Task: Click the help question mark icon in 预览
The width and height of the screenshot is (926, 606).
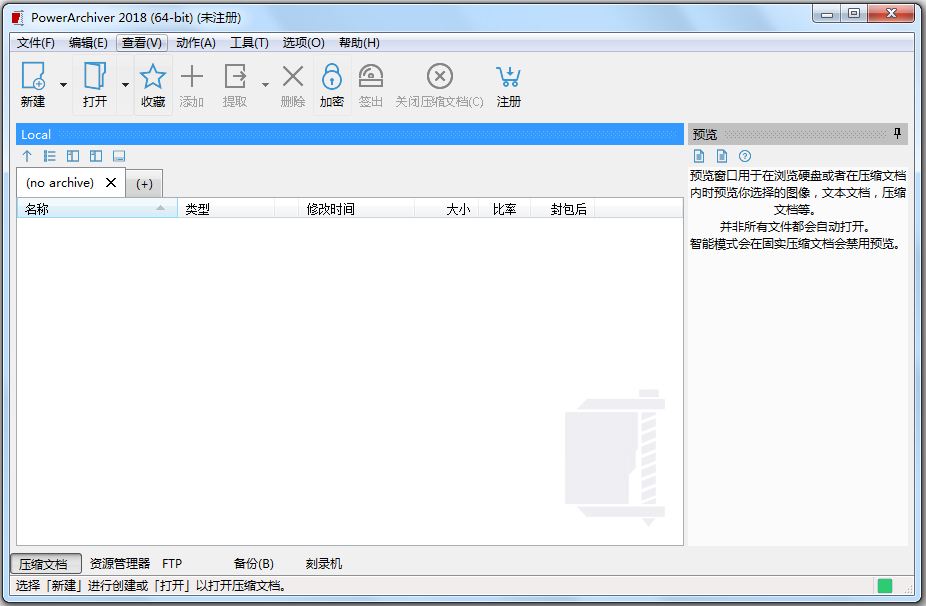Action: point(745,156)
